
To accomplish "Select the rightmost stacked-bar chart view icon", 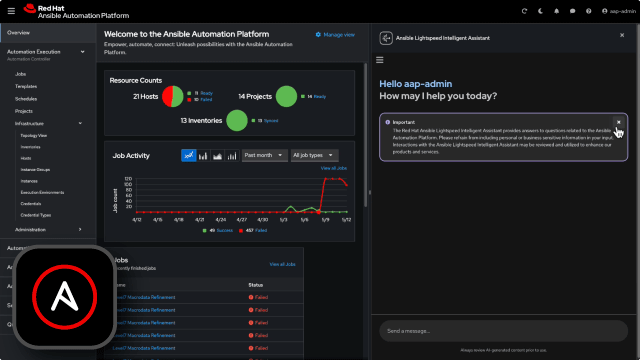I will pos(232,156).
